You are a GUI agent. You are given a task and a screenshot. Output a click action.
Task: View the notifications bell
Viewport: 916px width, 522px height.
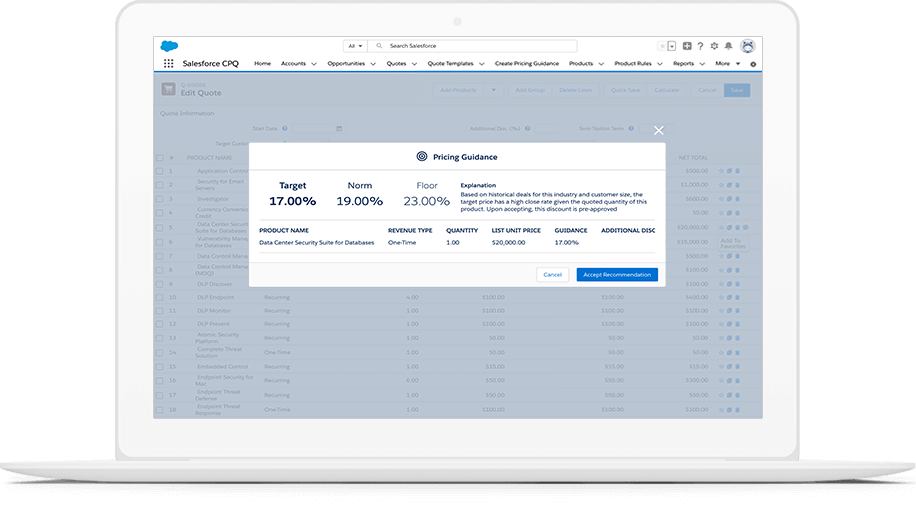coord(728,46)
